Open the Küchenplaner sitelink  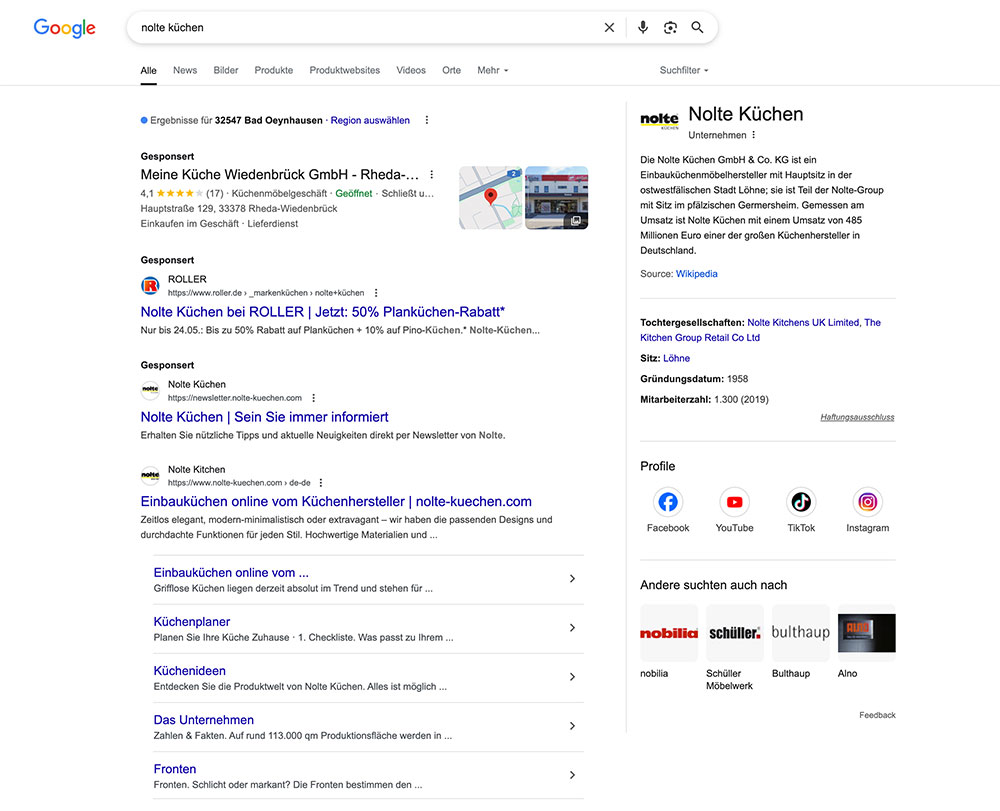191,622
